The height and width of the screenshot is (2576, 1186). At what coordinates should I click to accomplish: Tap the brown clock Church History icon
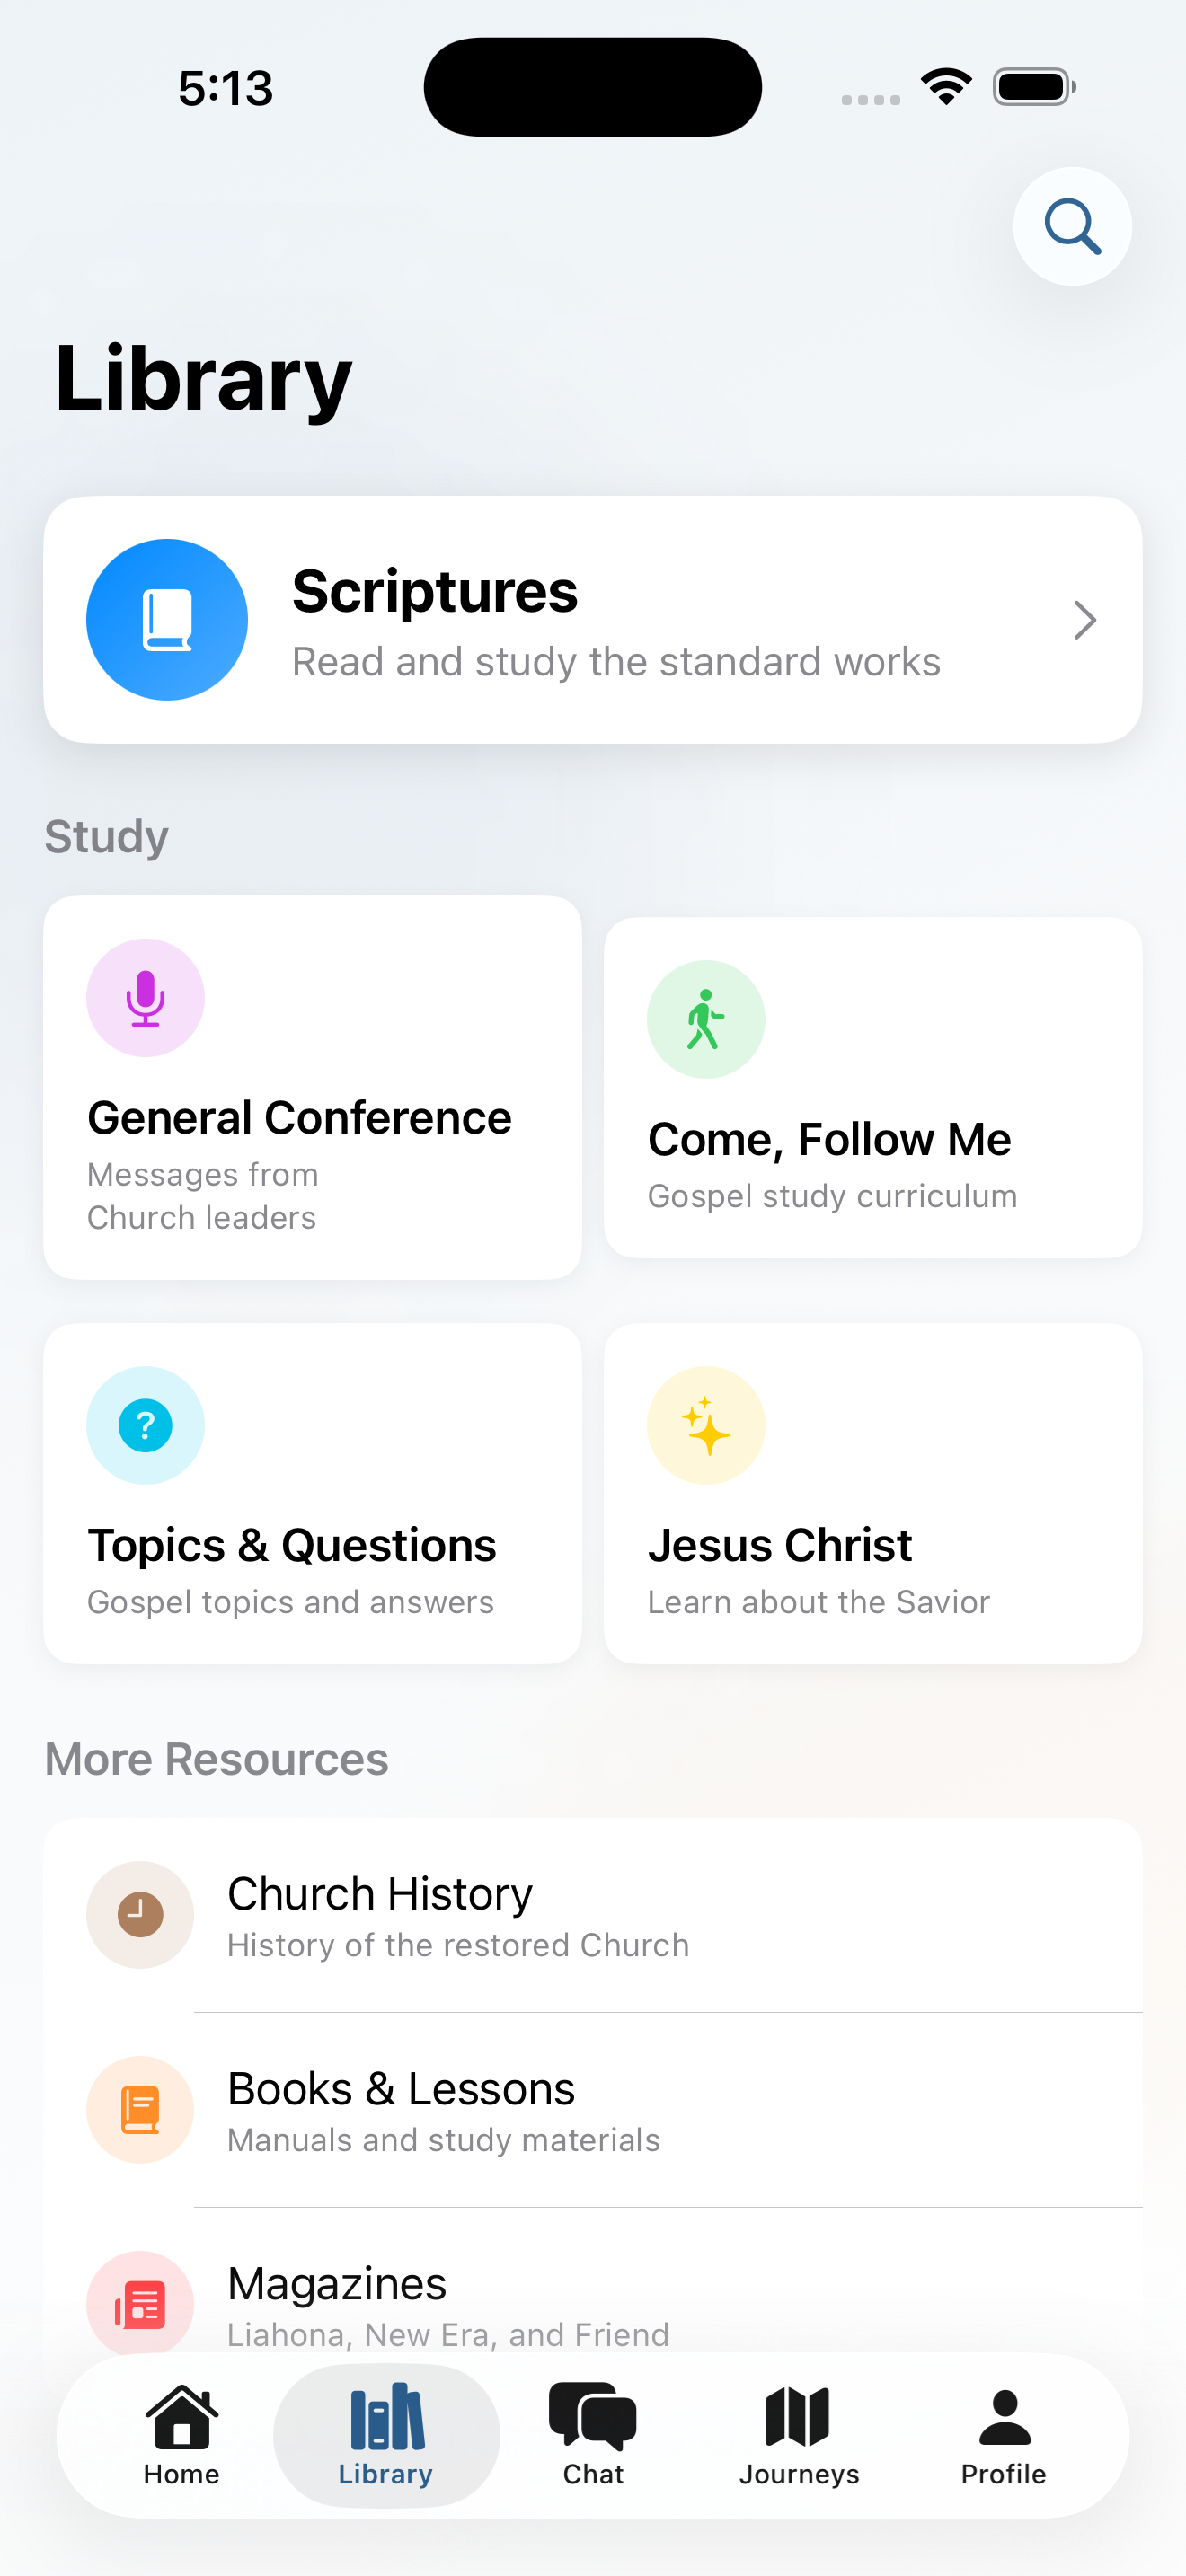pos(140,1915)
